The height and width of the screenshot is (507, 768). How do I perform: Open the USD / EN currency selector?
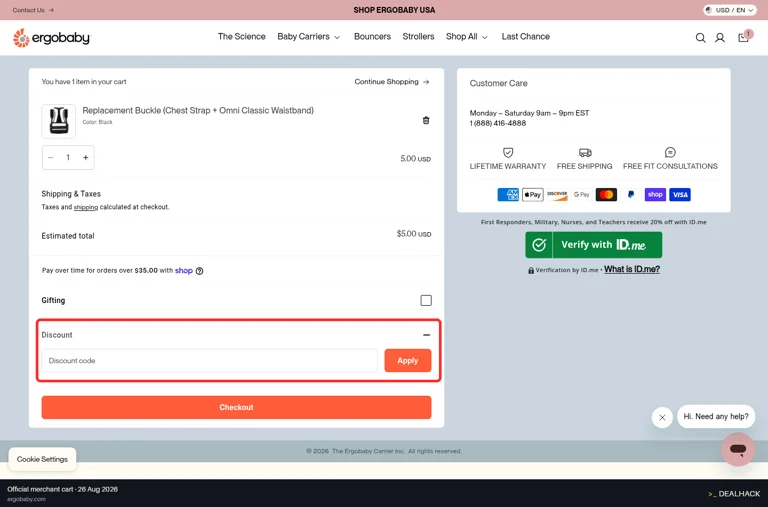[730, 10]
